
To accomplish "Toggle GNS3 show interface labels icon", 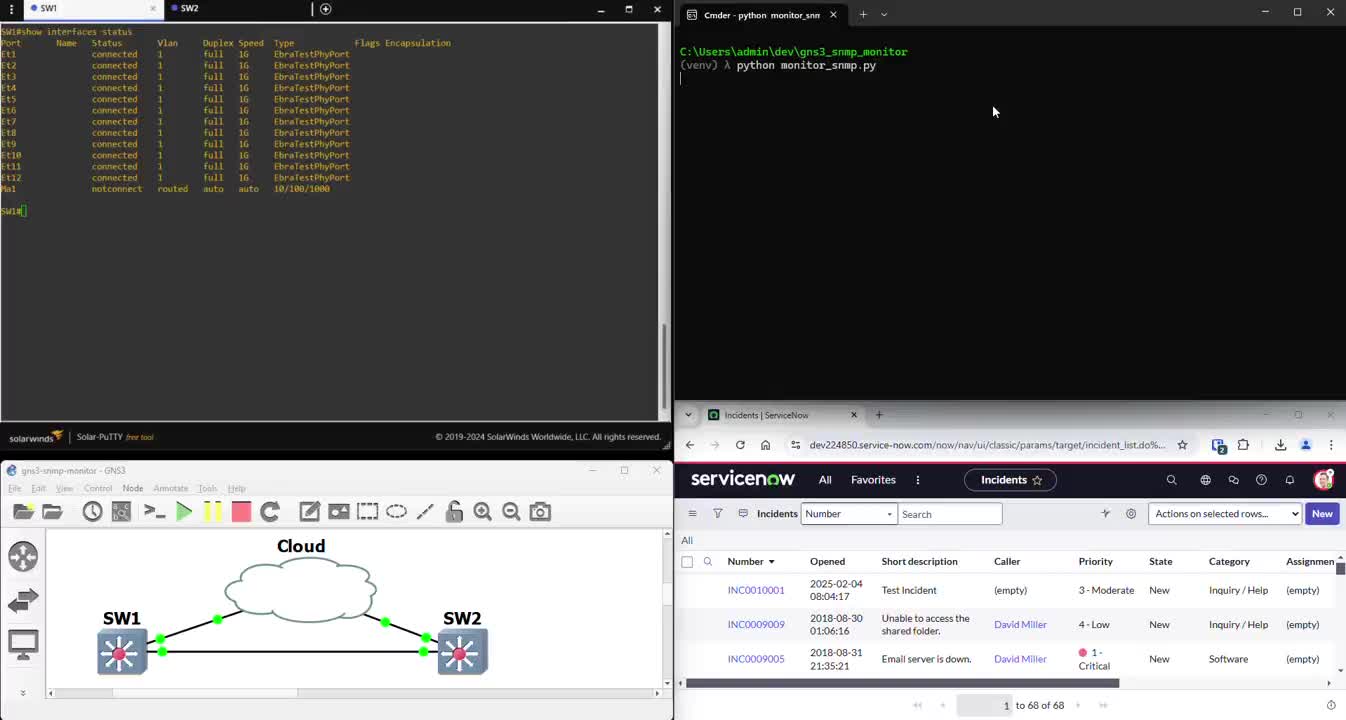I will pos(121,512).
